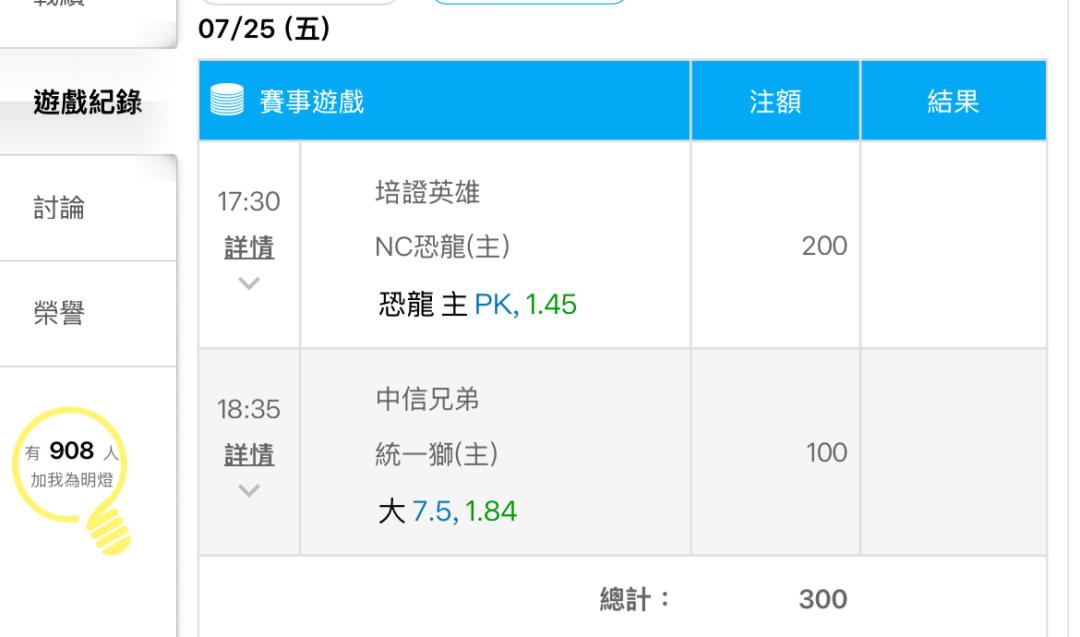Open 詳情 link for 17:30 game
Viewport: 1080px width, 637px height.
point(249,247)
